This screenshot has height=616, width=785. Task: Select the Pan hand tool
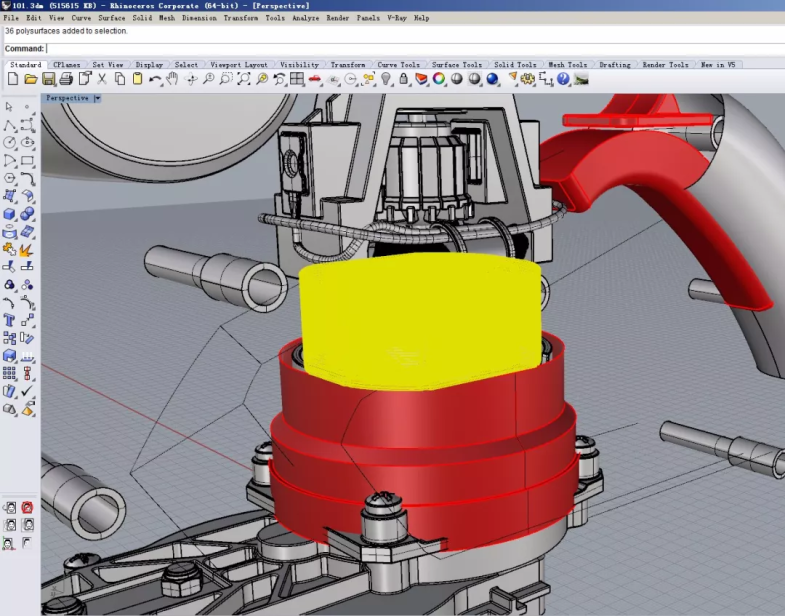tap(172, 79)
